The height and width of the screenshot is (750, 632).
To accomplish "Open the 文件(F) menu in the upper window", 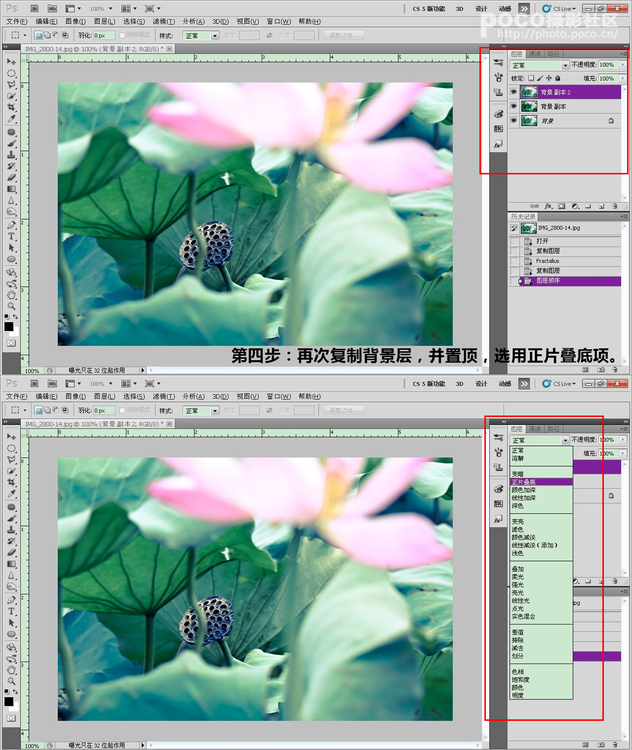I will coord(17,22).
